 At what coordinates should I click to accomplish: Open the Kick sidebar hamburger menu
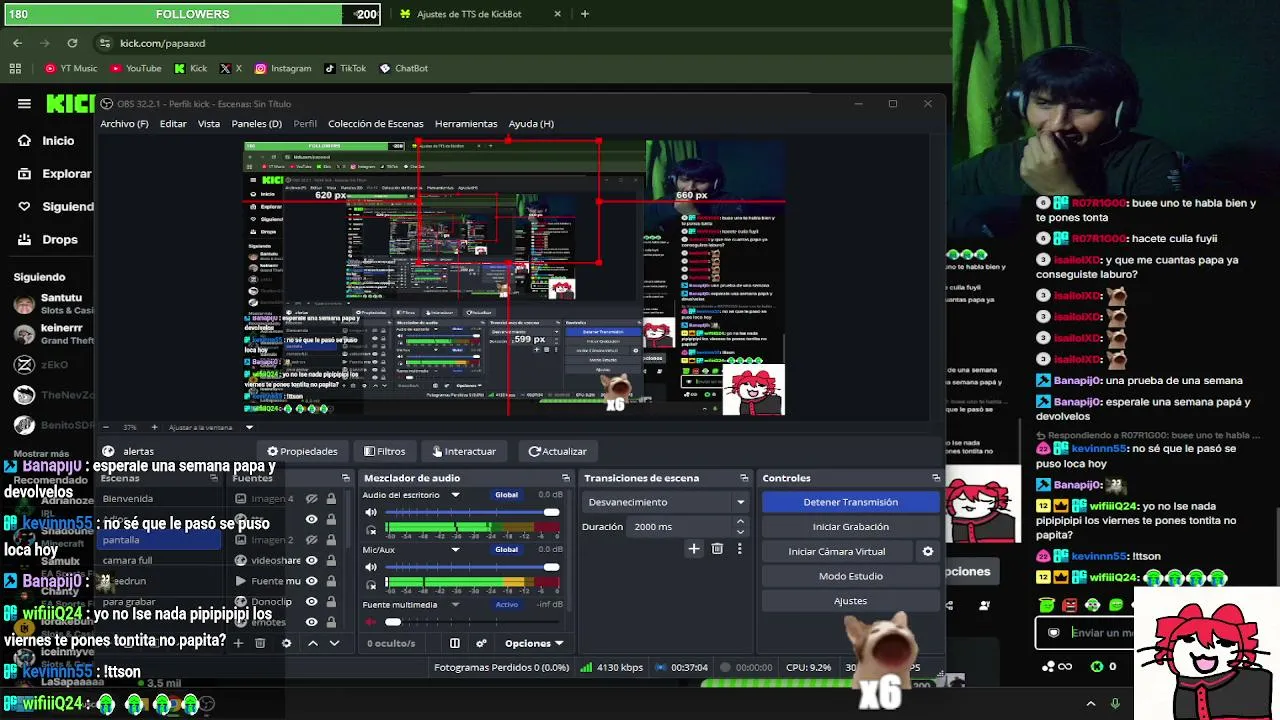point(24,104)
